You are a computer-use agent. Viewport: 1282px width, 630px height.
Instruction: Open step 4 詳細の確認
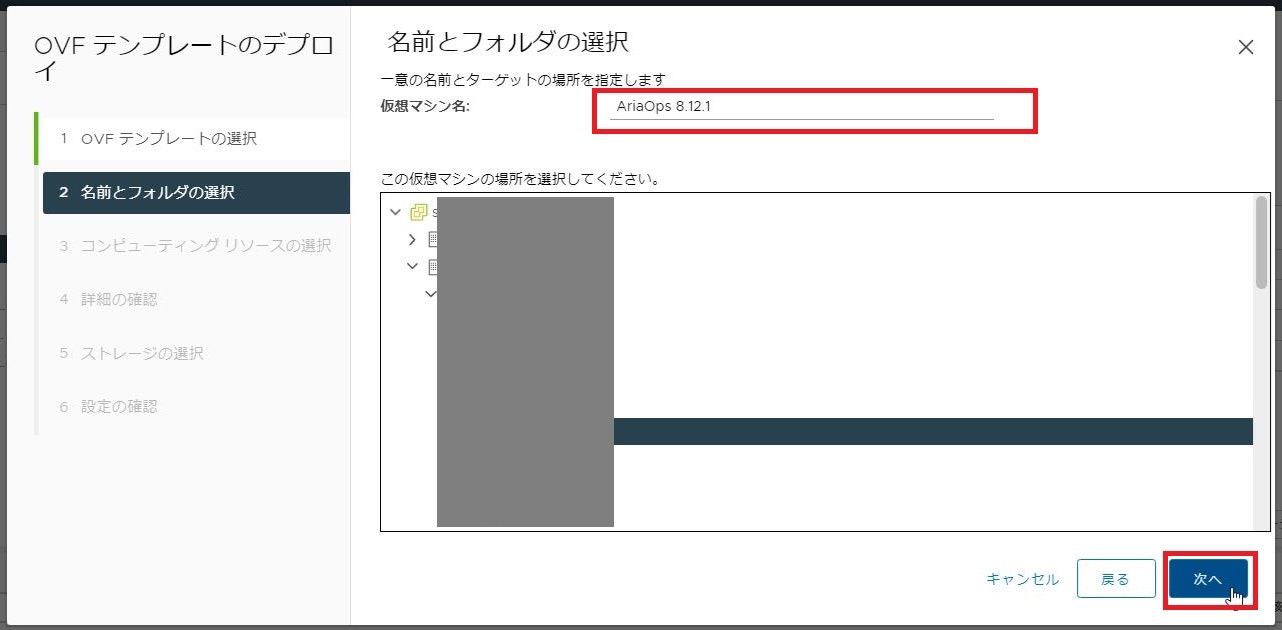[193, 299]
